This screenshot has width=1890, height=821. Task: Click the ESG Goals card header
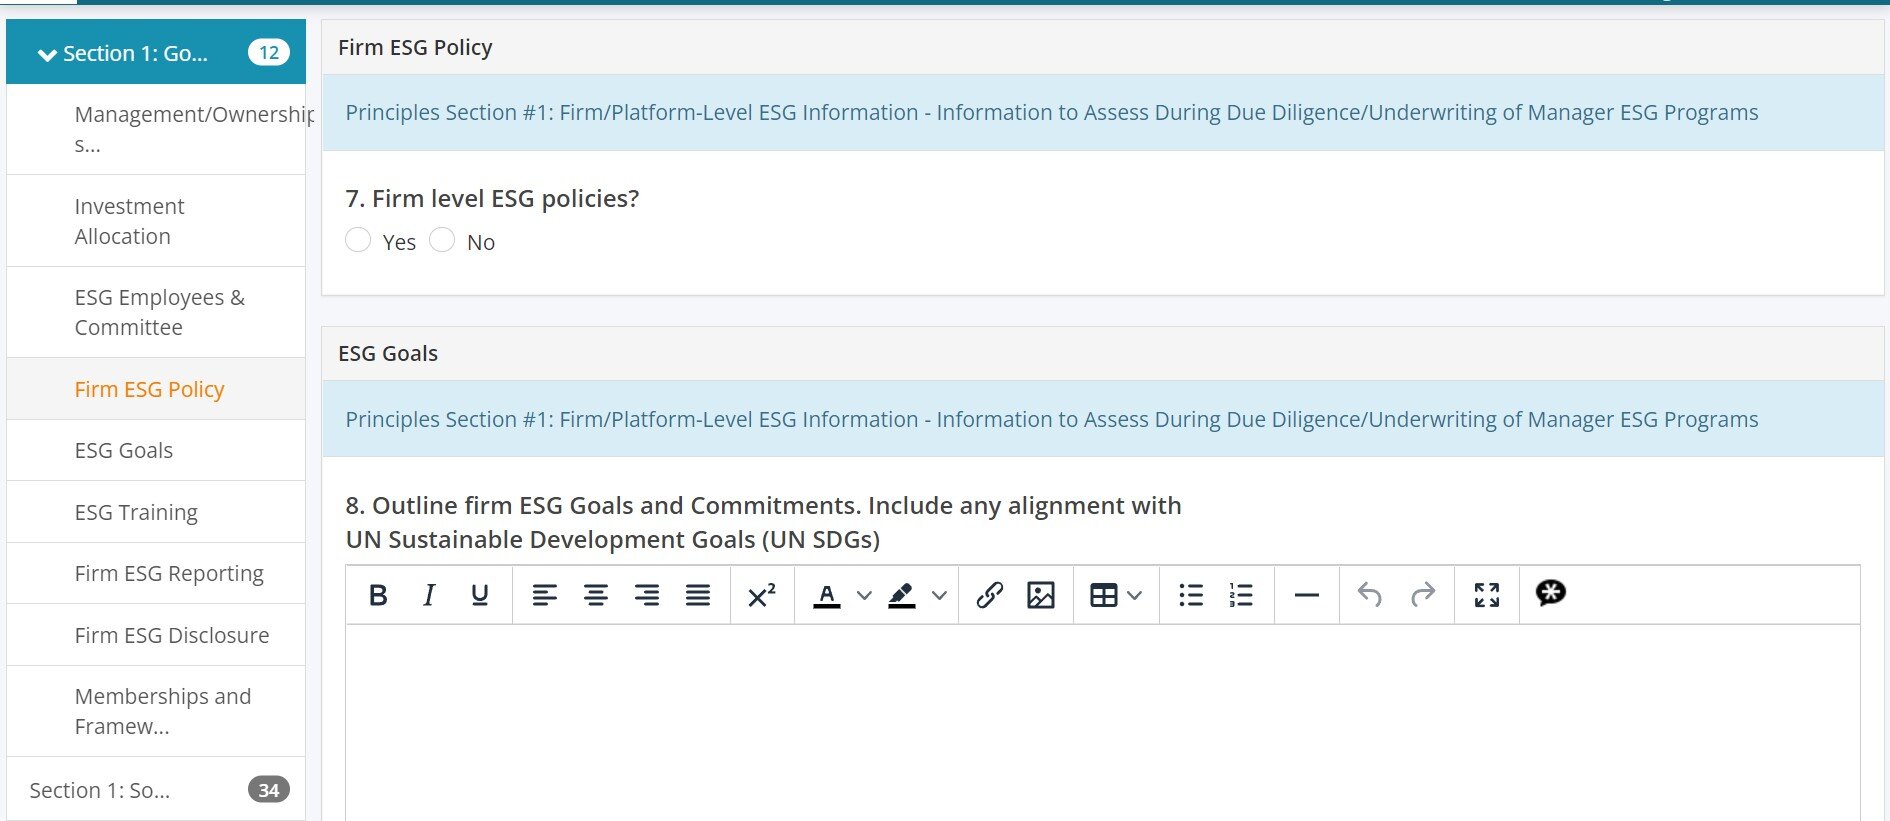[x=1103, y=353]
